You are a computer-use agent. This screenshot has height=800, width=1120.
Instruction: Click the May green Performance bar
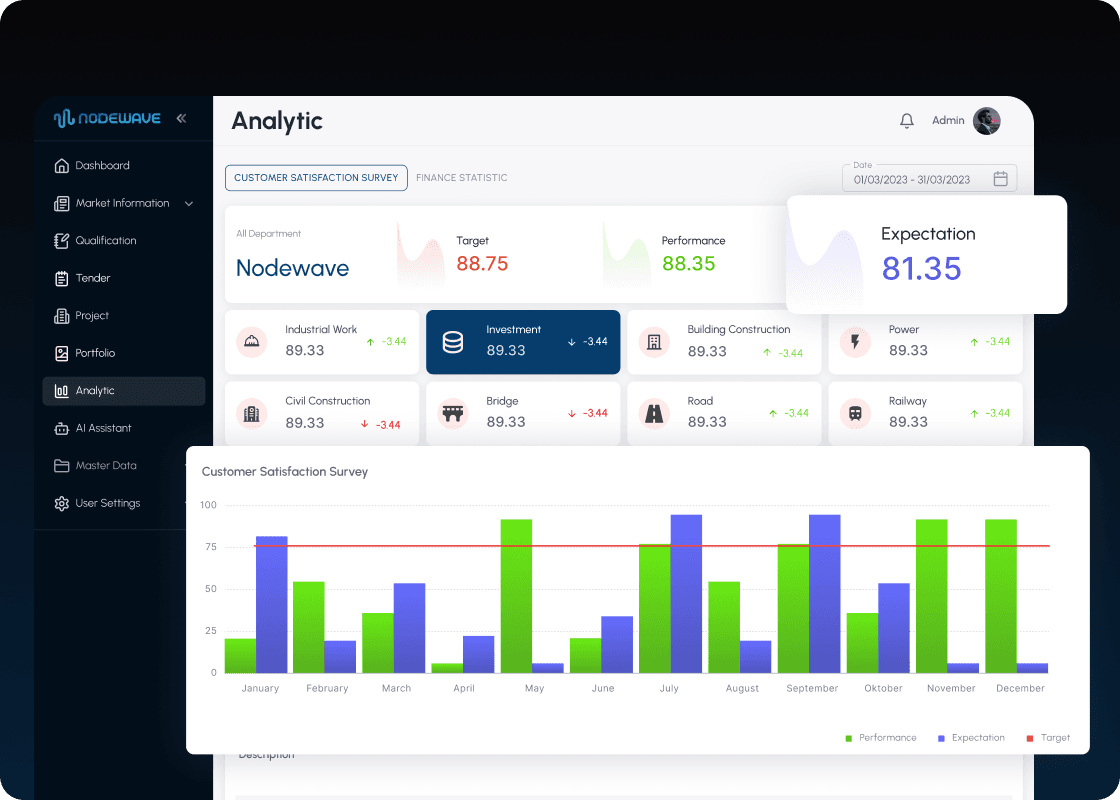(516, 596)
